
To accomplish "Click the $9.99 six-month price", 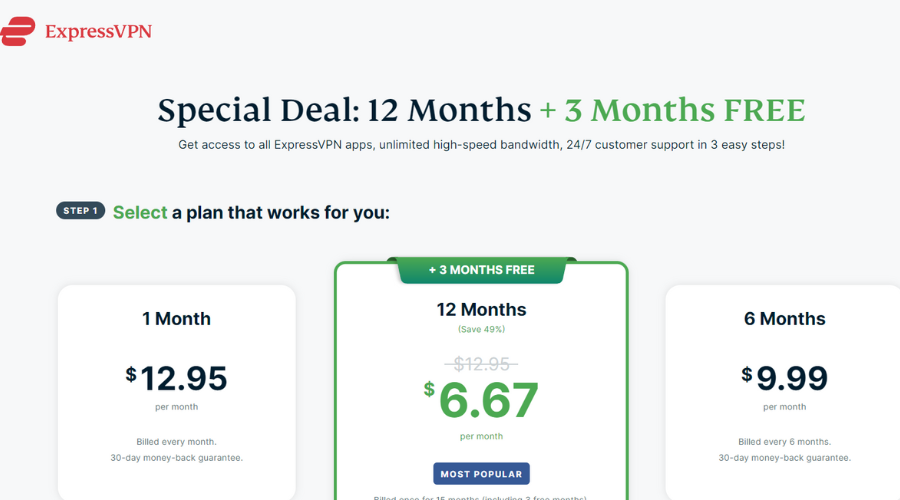I will (784, 378).
